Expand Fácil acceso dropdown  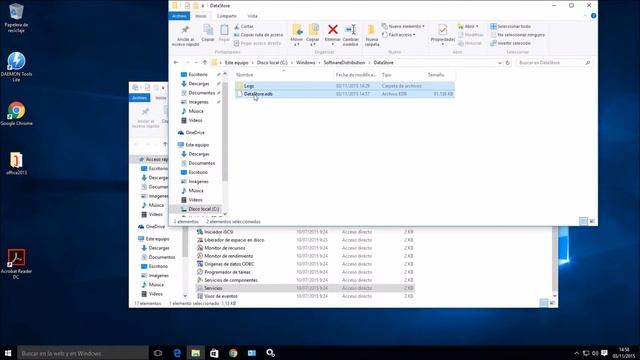[x=399, y=35]
